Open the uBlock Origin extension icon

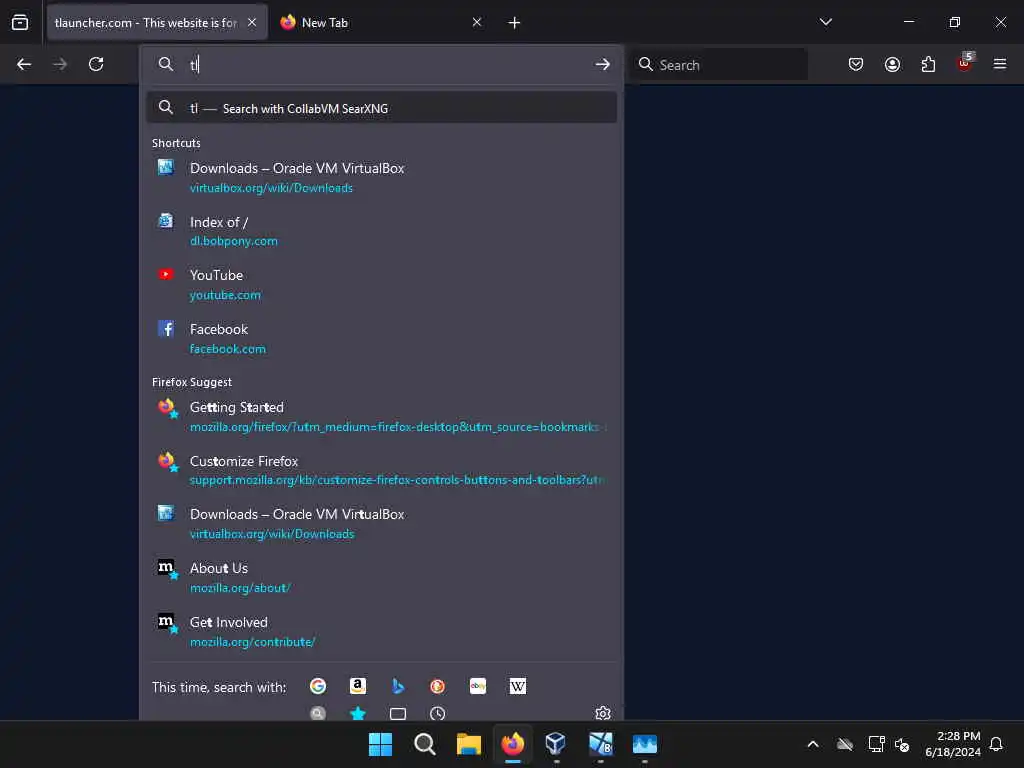point(965,63)
